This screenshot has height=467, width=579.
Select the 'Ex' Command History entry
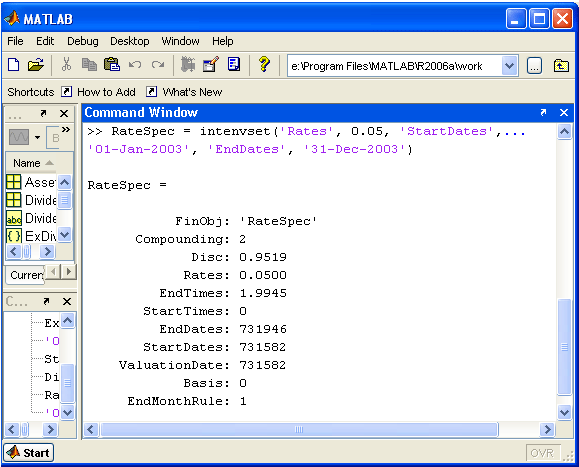pyautogui.click(x=52, y=323)
